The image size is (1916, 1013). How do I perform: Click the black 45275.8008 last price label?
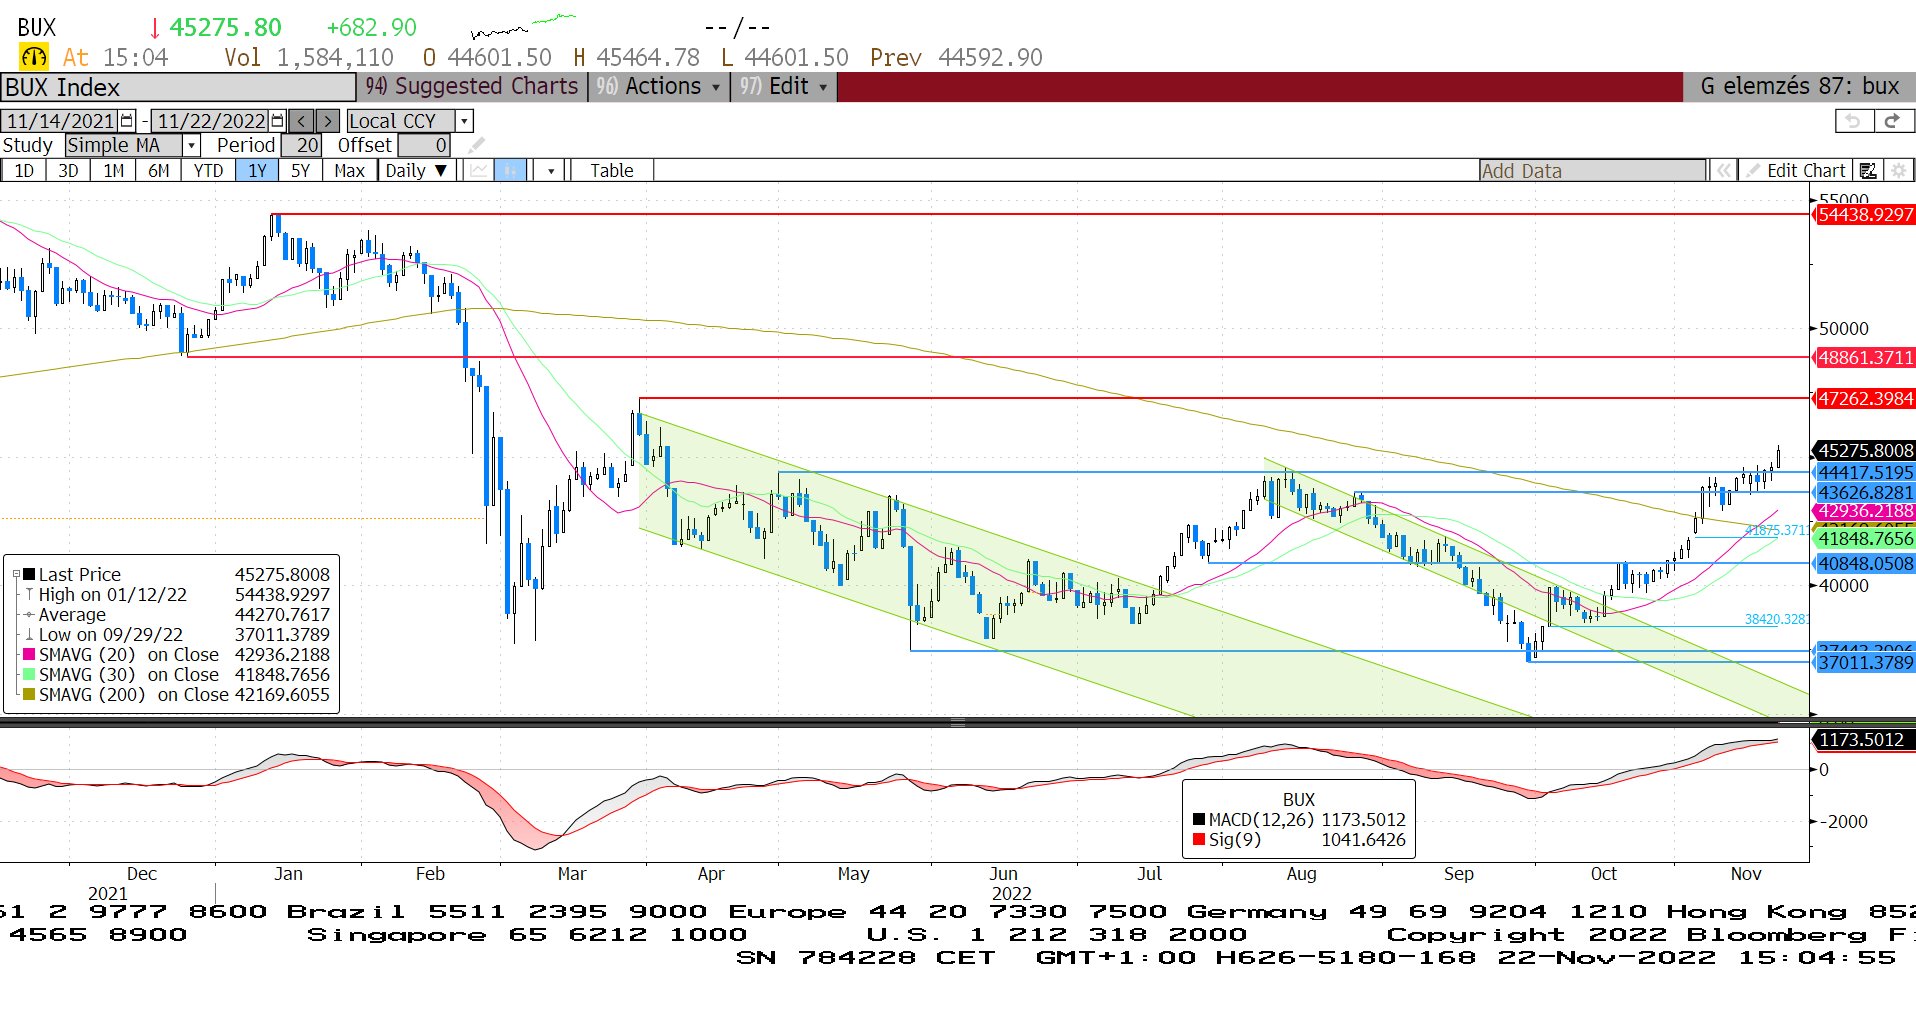tap(1864, 451)
